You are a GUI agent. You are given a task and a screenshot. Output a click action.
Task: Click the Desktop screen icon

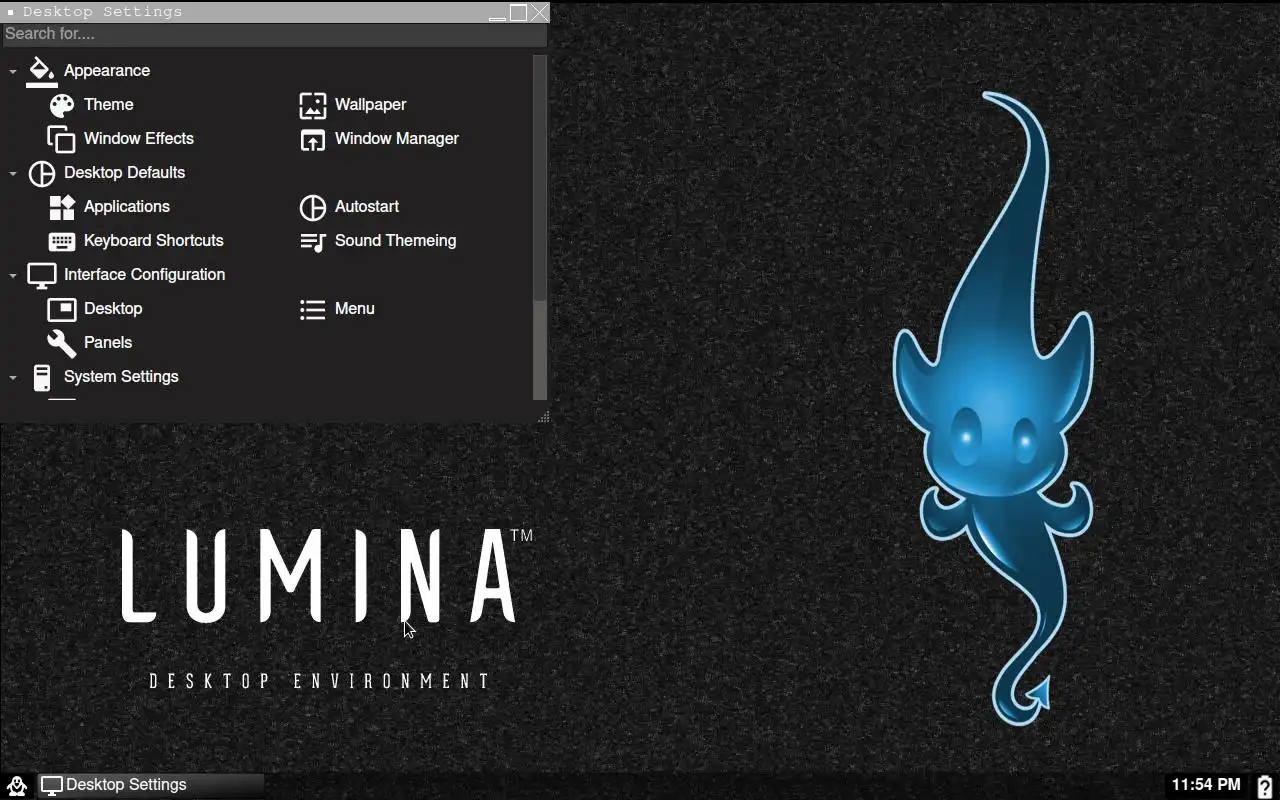(62, 309)
